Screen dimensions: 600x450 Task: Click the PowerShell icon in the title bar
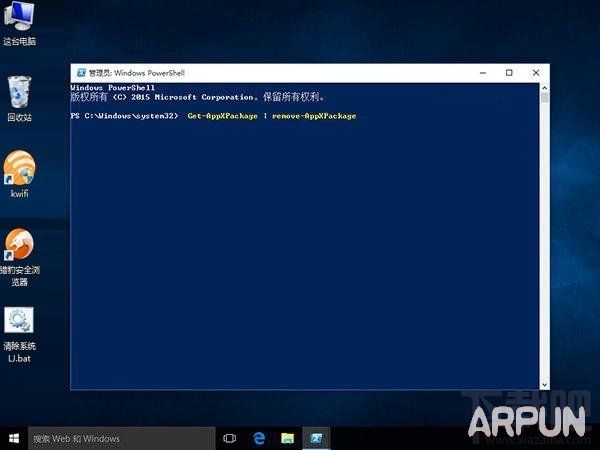coord(81,73)
